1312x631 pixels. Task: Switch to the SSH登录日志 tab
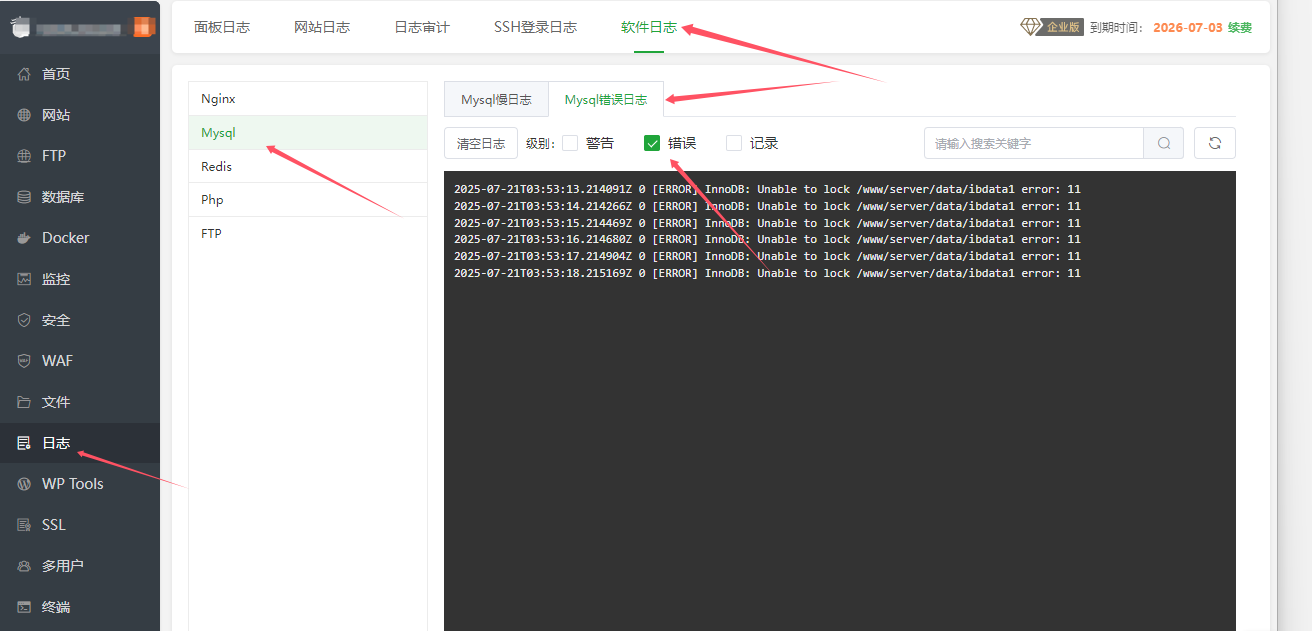coord(535,27)
